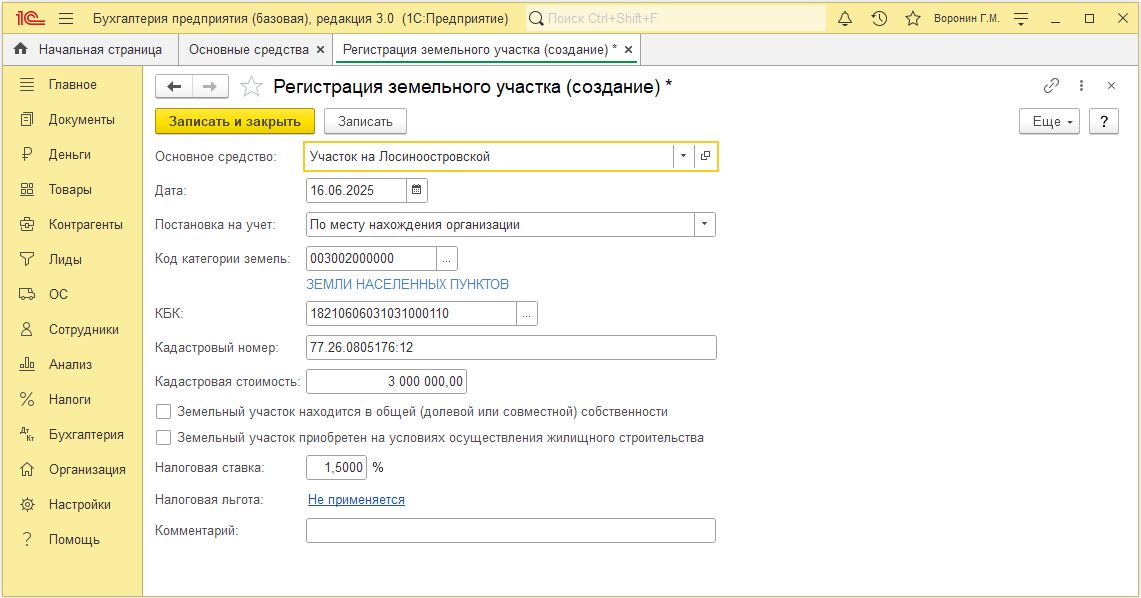Screen dimensions: 1141x598
Task: Enable the shared ownership checkbox
Action: [164, 412]
